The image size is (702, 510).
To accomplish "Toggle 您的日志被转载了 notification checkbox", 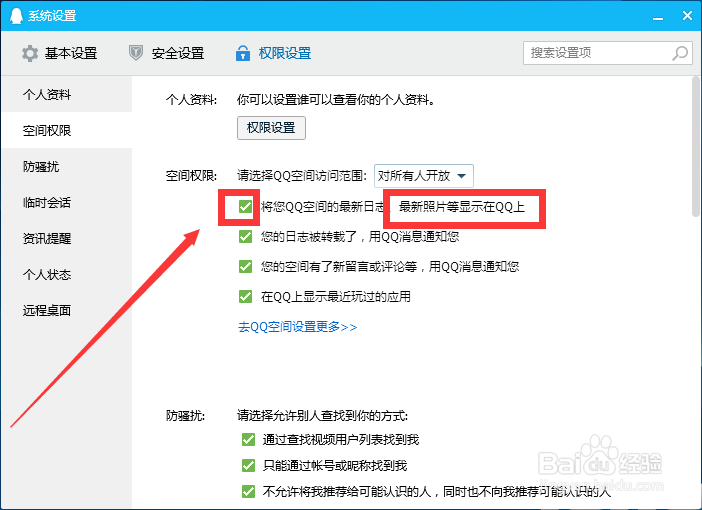I will [x=245, y=236].
